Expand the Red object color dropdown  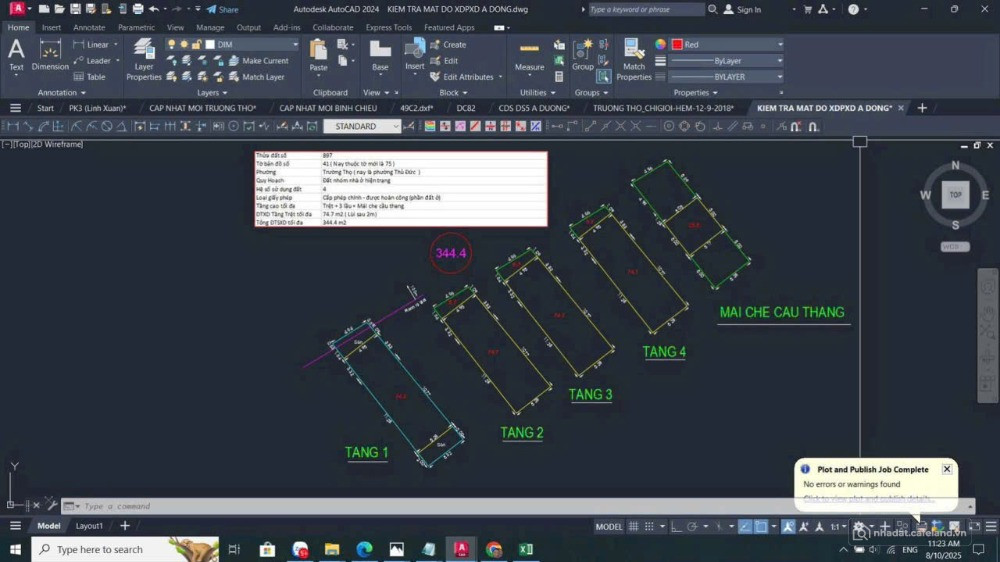780,45
